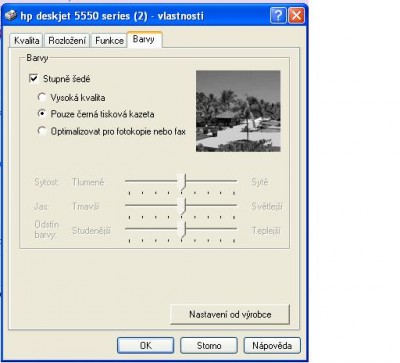Screen dimensions: 400x363
Task: Click the printer icon in title bar
Action: click(x=11, y=15)
